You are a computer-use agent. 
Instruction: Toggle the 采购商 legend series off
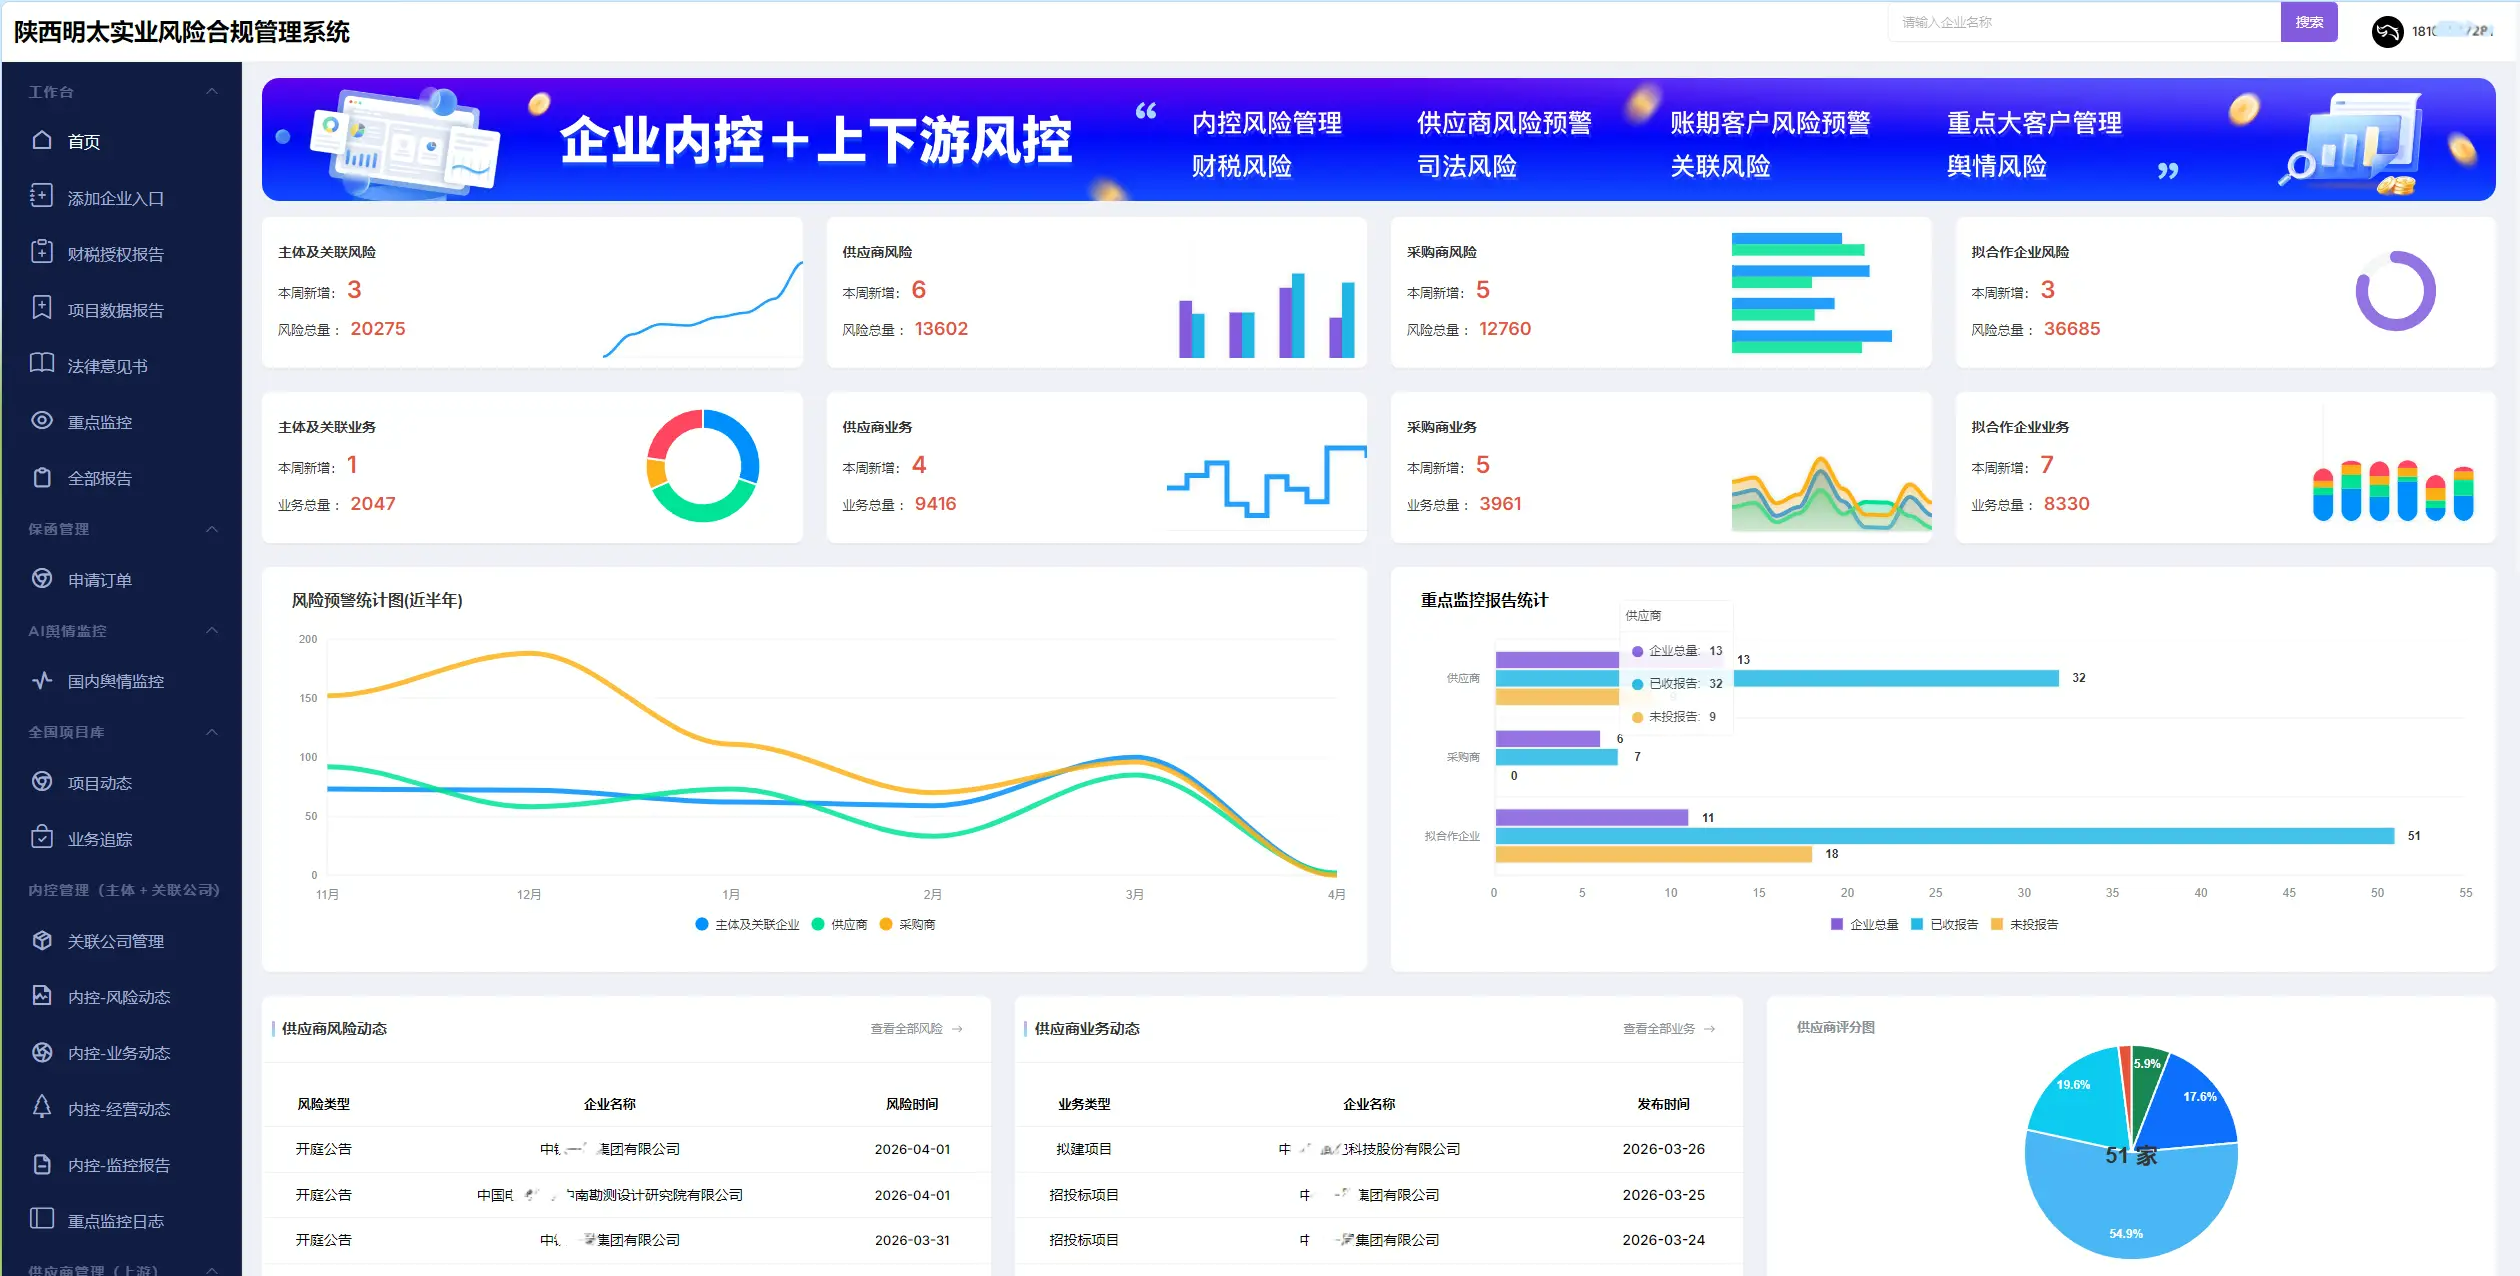pos(908,924)
